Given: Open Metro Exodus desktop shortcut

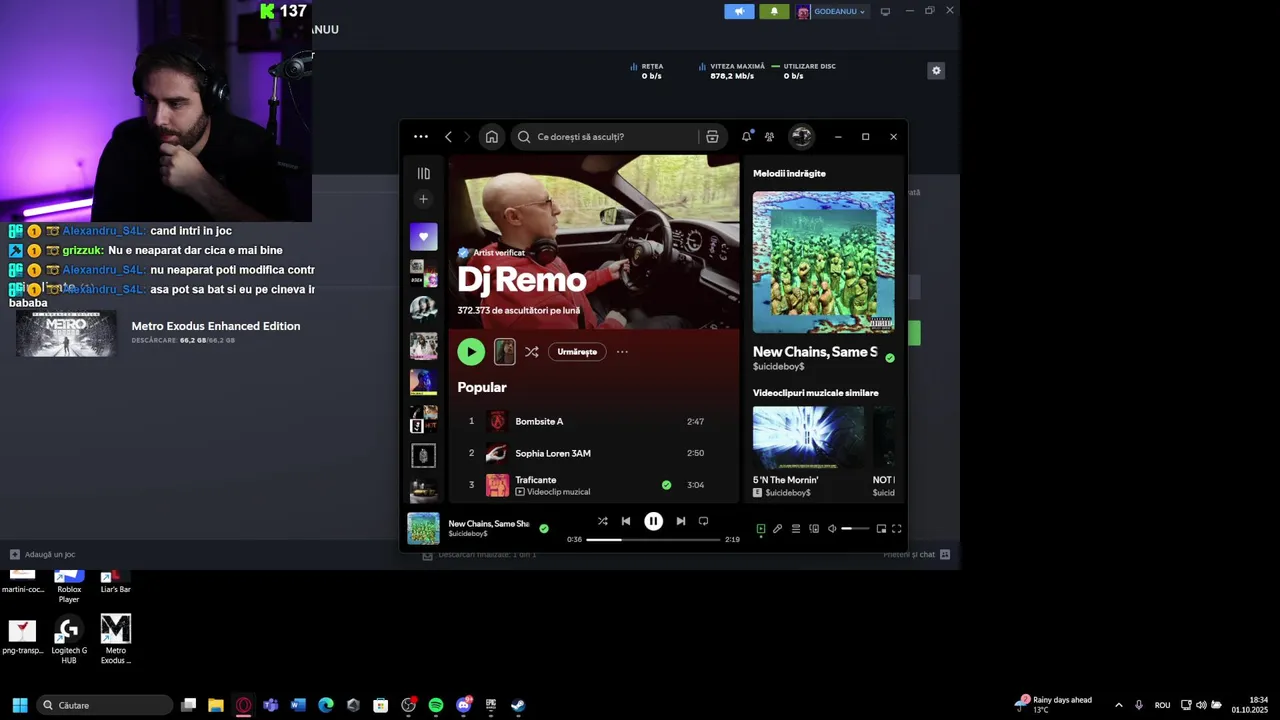Looking at the screenshot, I should click(115, 640).
